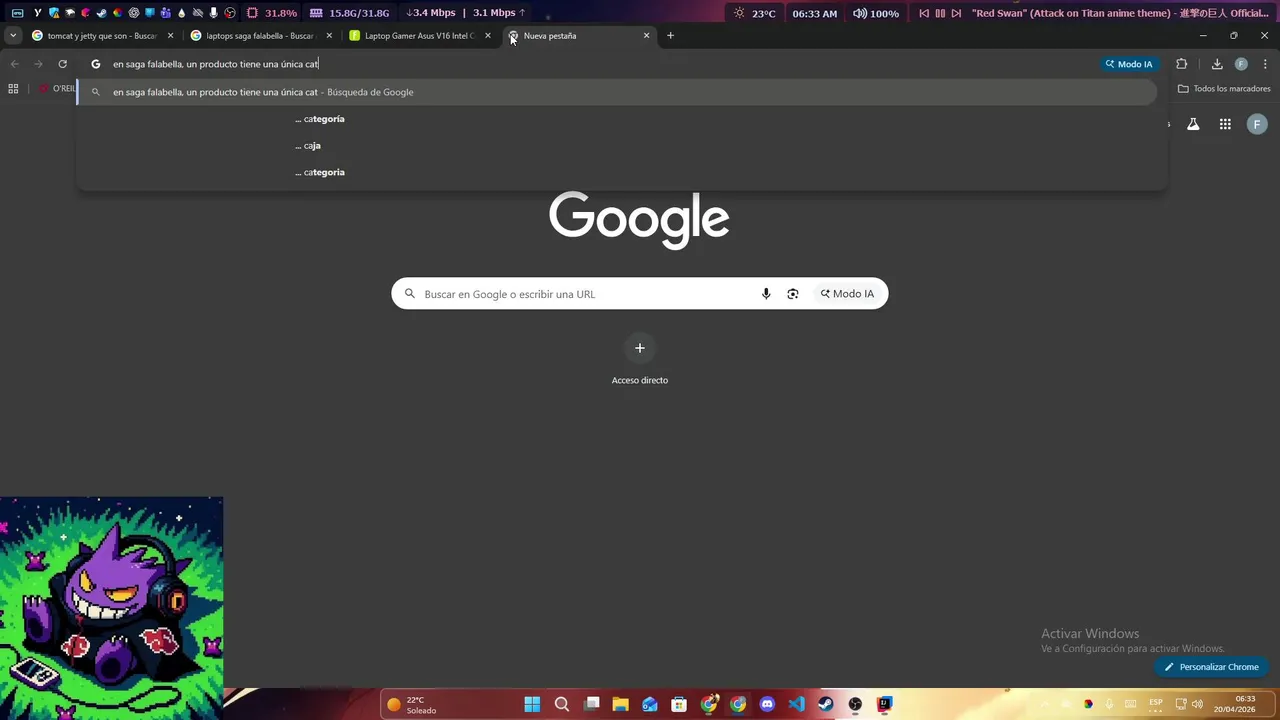Reload the page with the refresh icon
The image size is (1280, 720).
coord(62,64)
